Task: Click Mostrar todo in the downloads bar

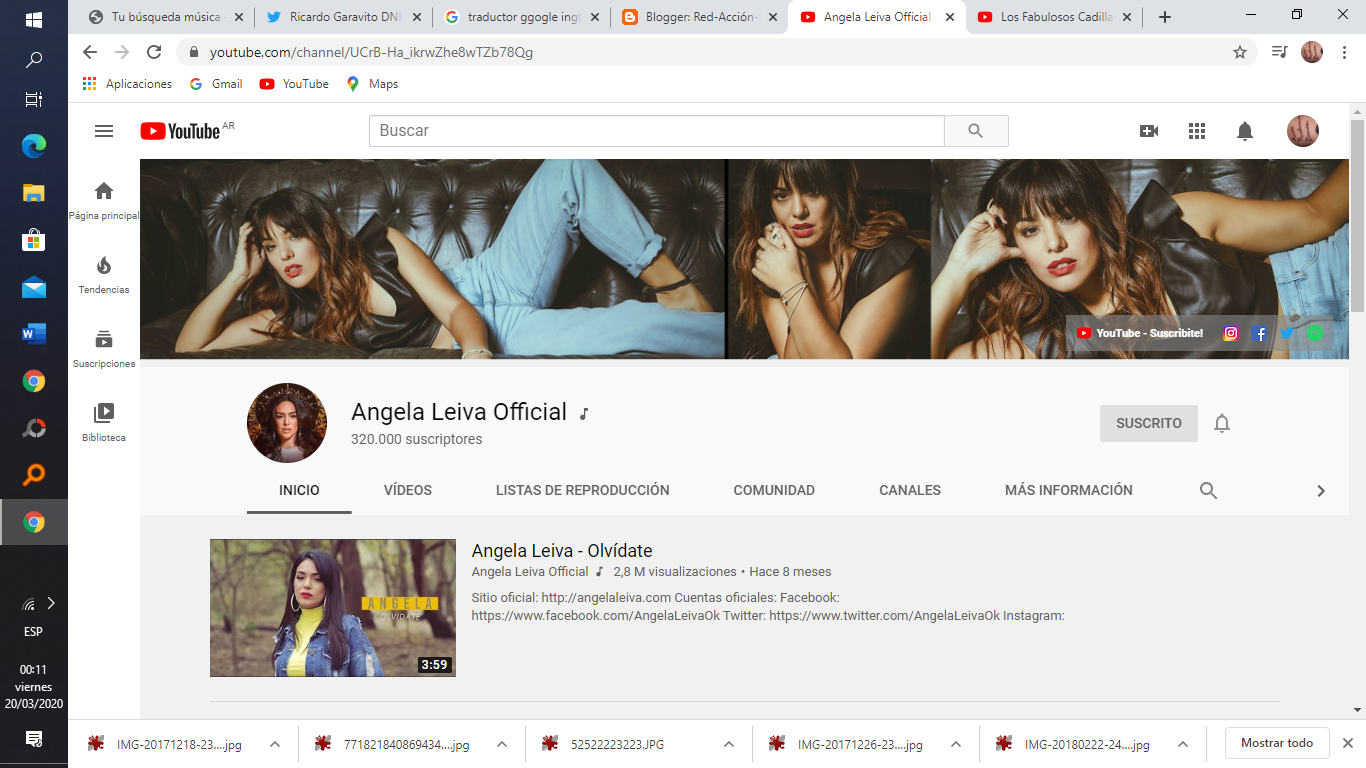Action: coord(1277,743)
